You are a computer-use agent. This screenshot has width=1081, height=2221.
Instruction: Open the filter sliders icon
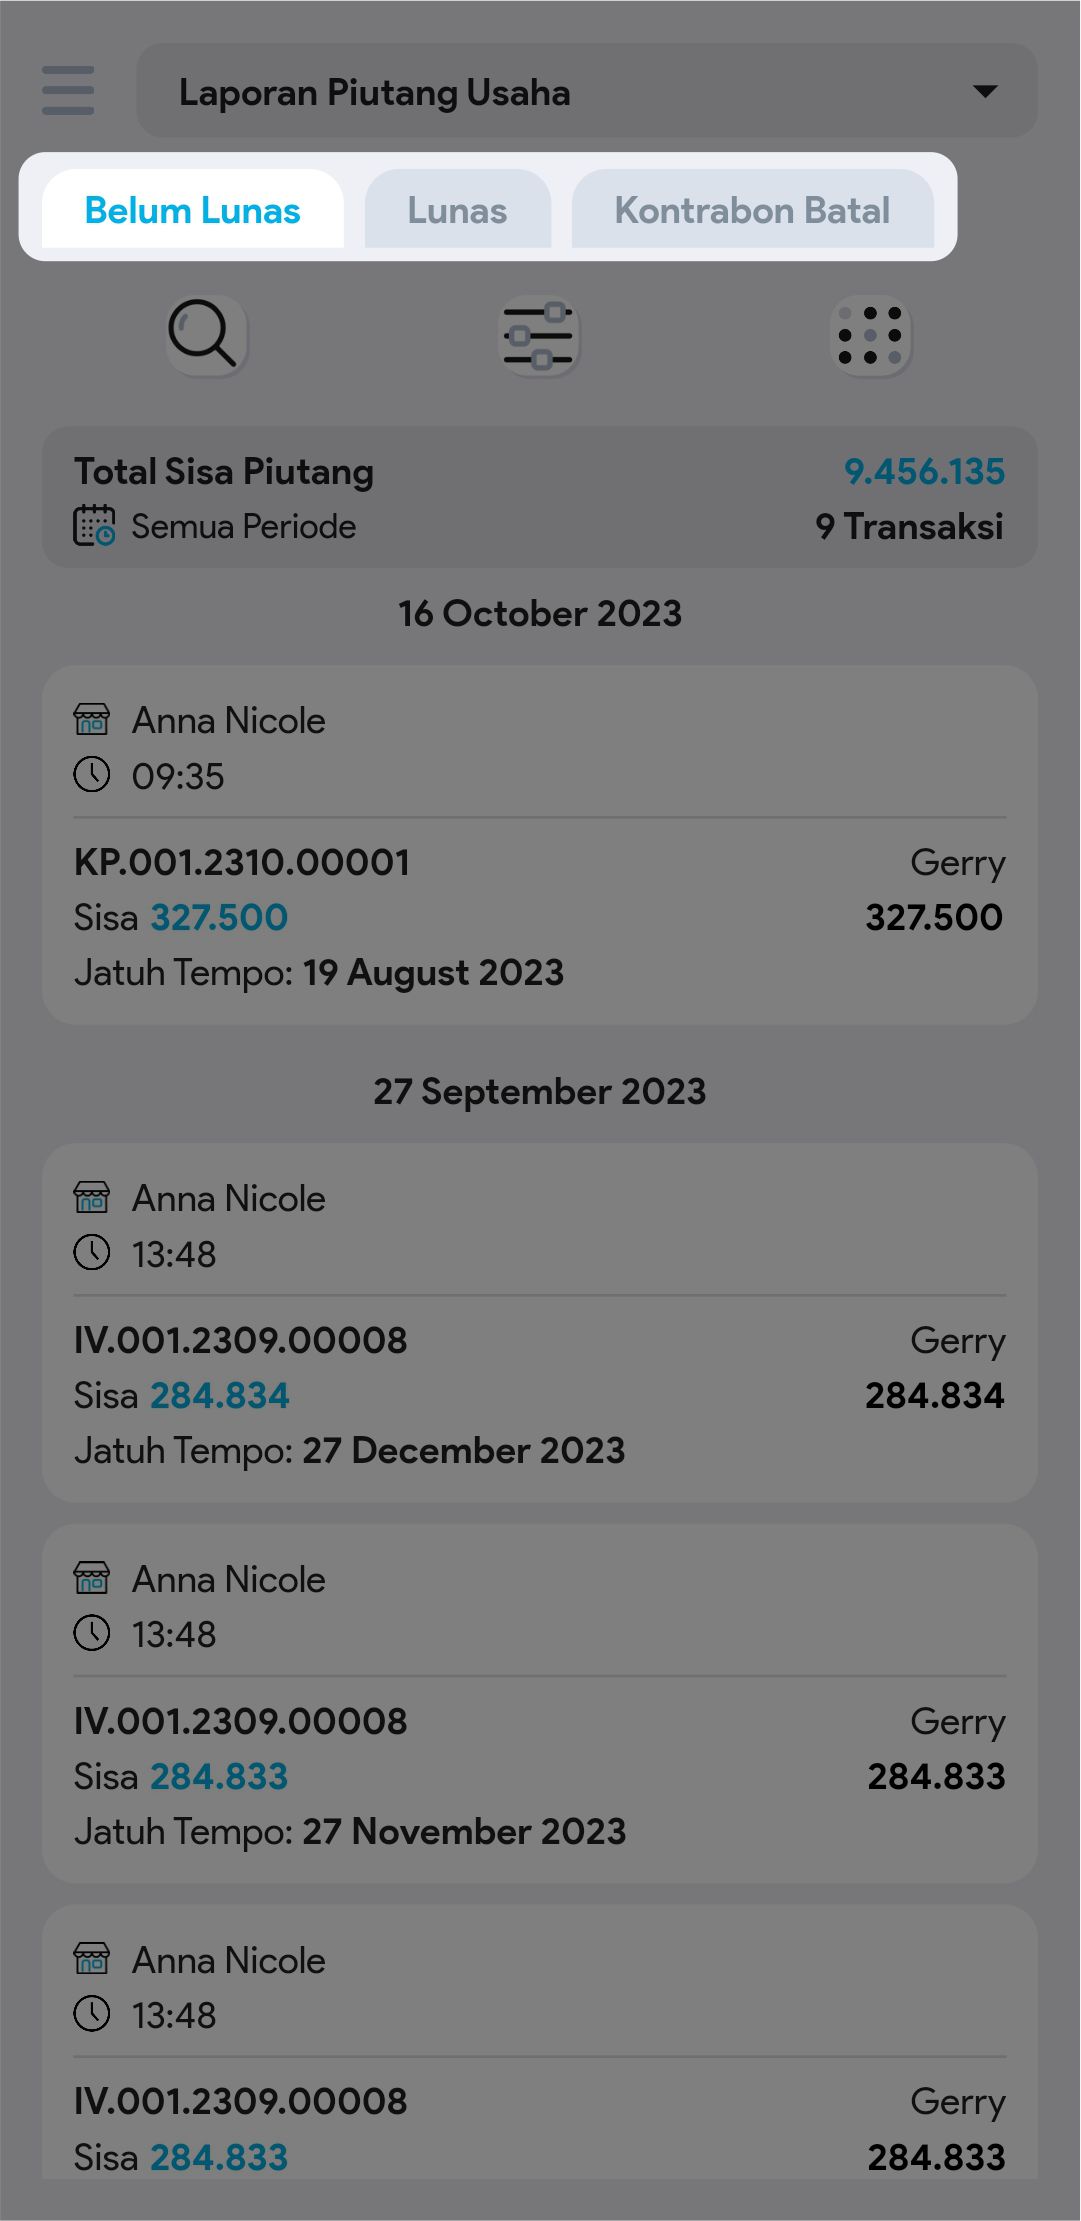click(x=539, y=335)
